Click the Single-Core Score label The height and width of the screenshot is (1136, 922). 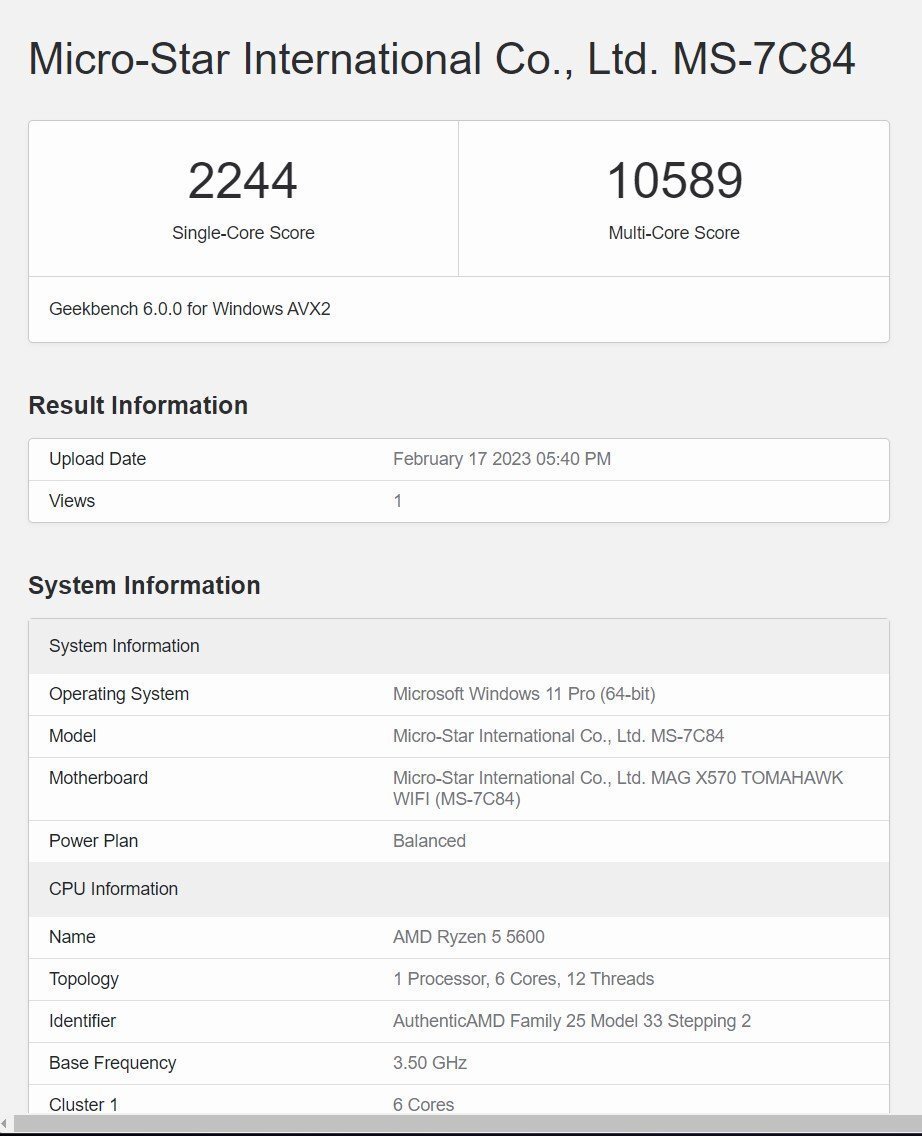[x=243, y=233]
